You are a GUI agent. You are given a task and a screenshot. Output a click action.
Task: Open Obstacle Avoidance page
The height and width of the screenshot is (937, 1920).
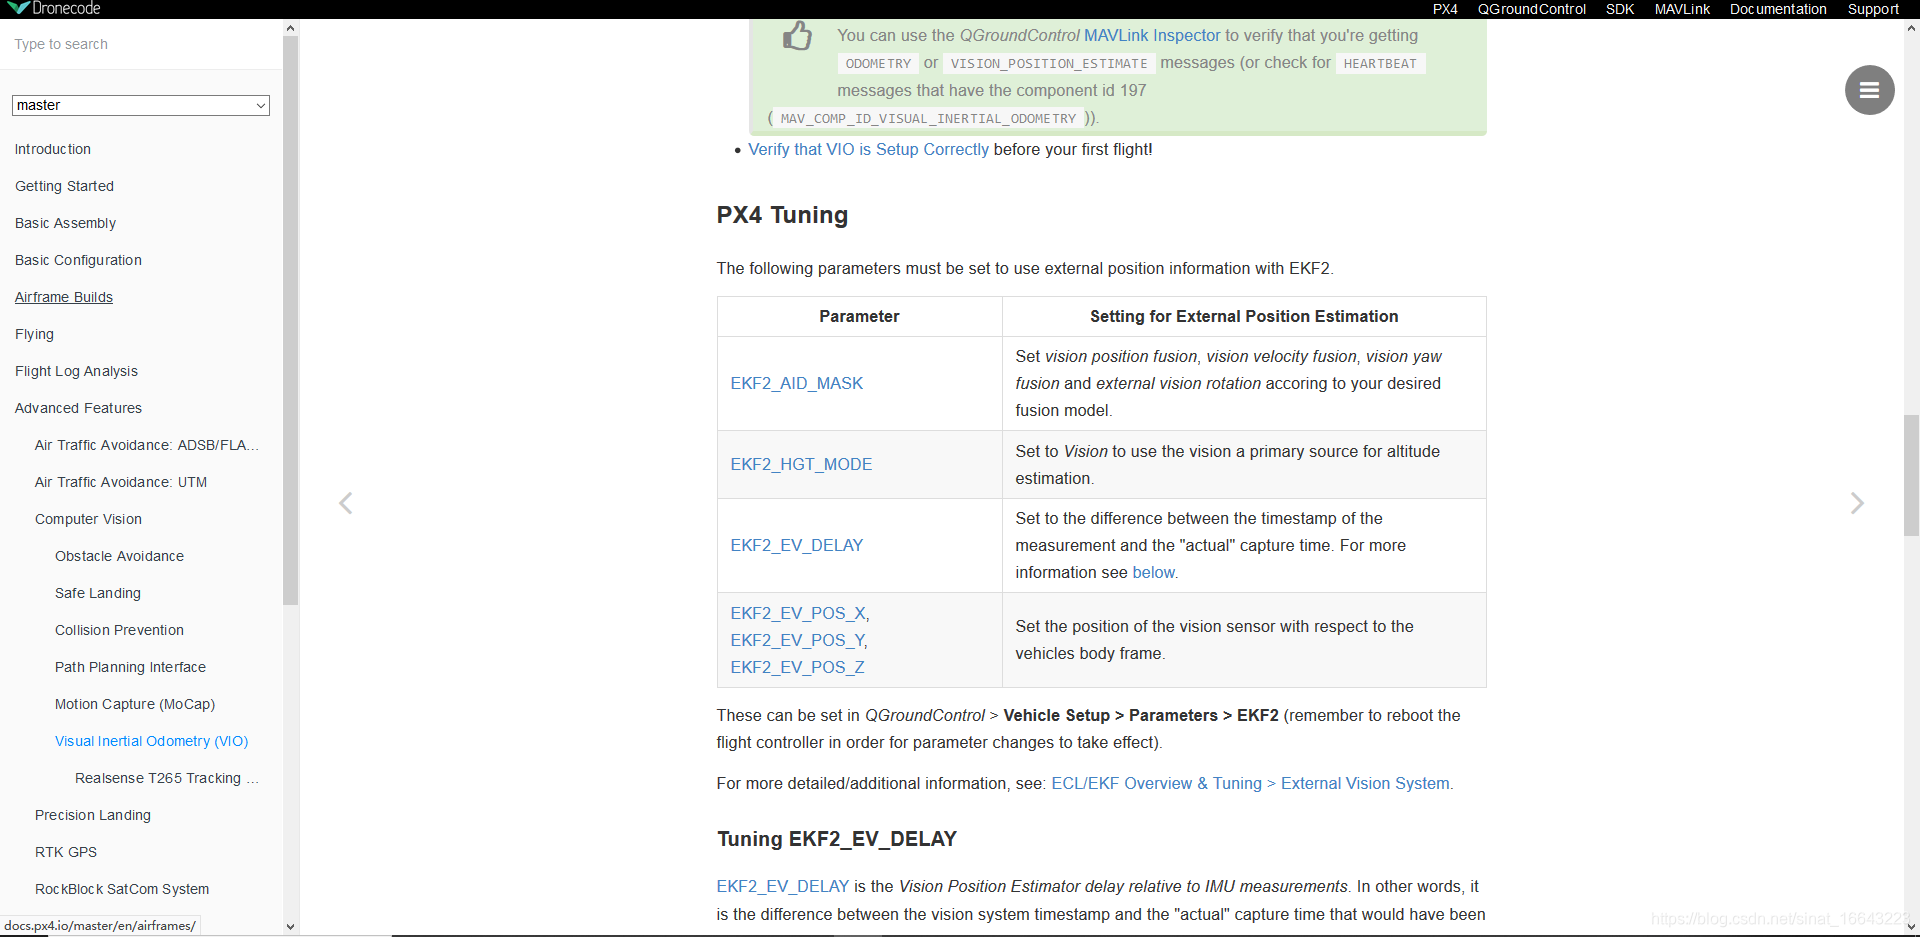[x=119, y=556]
